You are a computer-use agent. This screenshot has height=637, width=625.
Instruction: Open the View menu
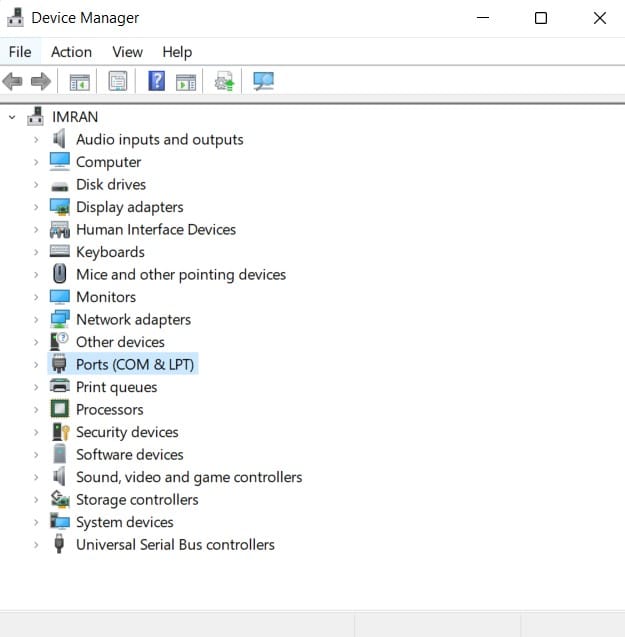[128, 52]
